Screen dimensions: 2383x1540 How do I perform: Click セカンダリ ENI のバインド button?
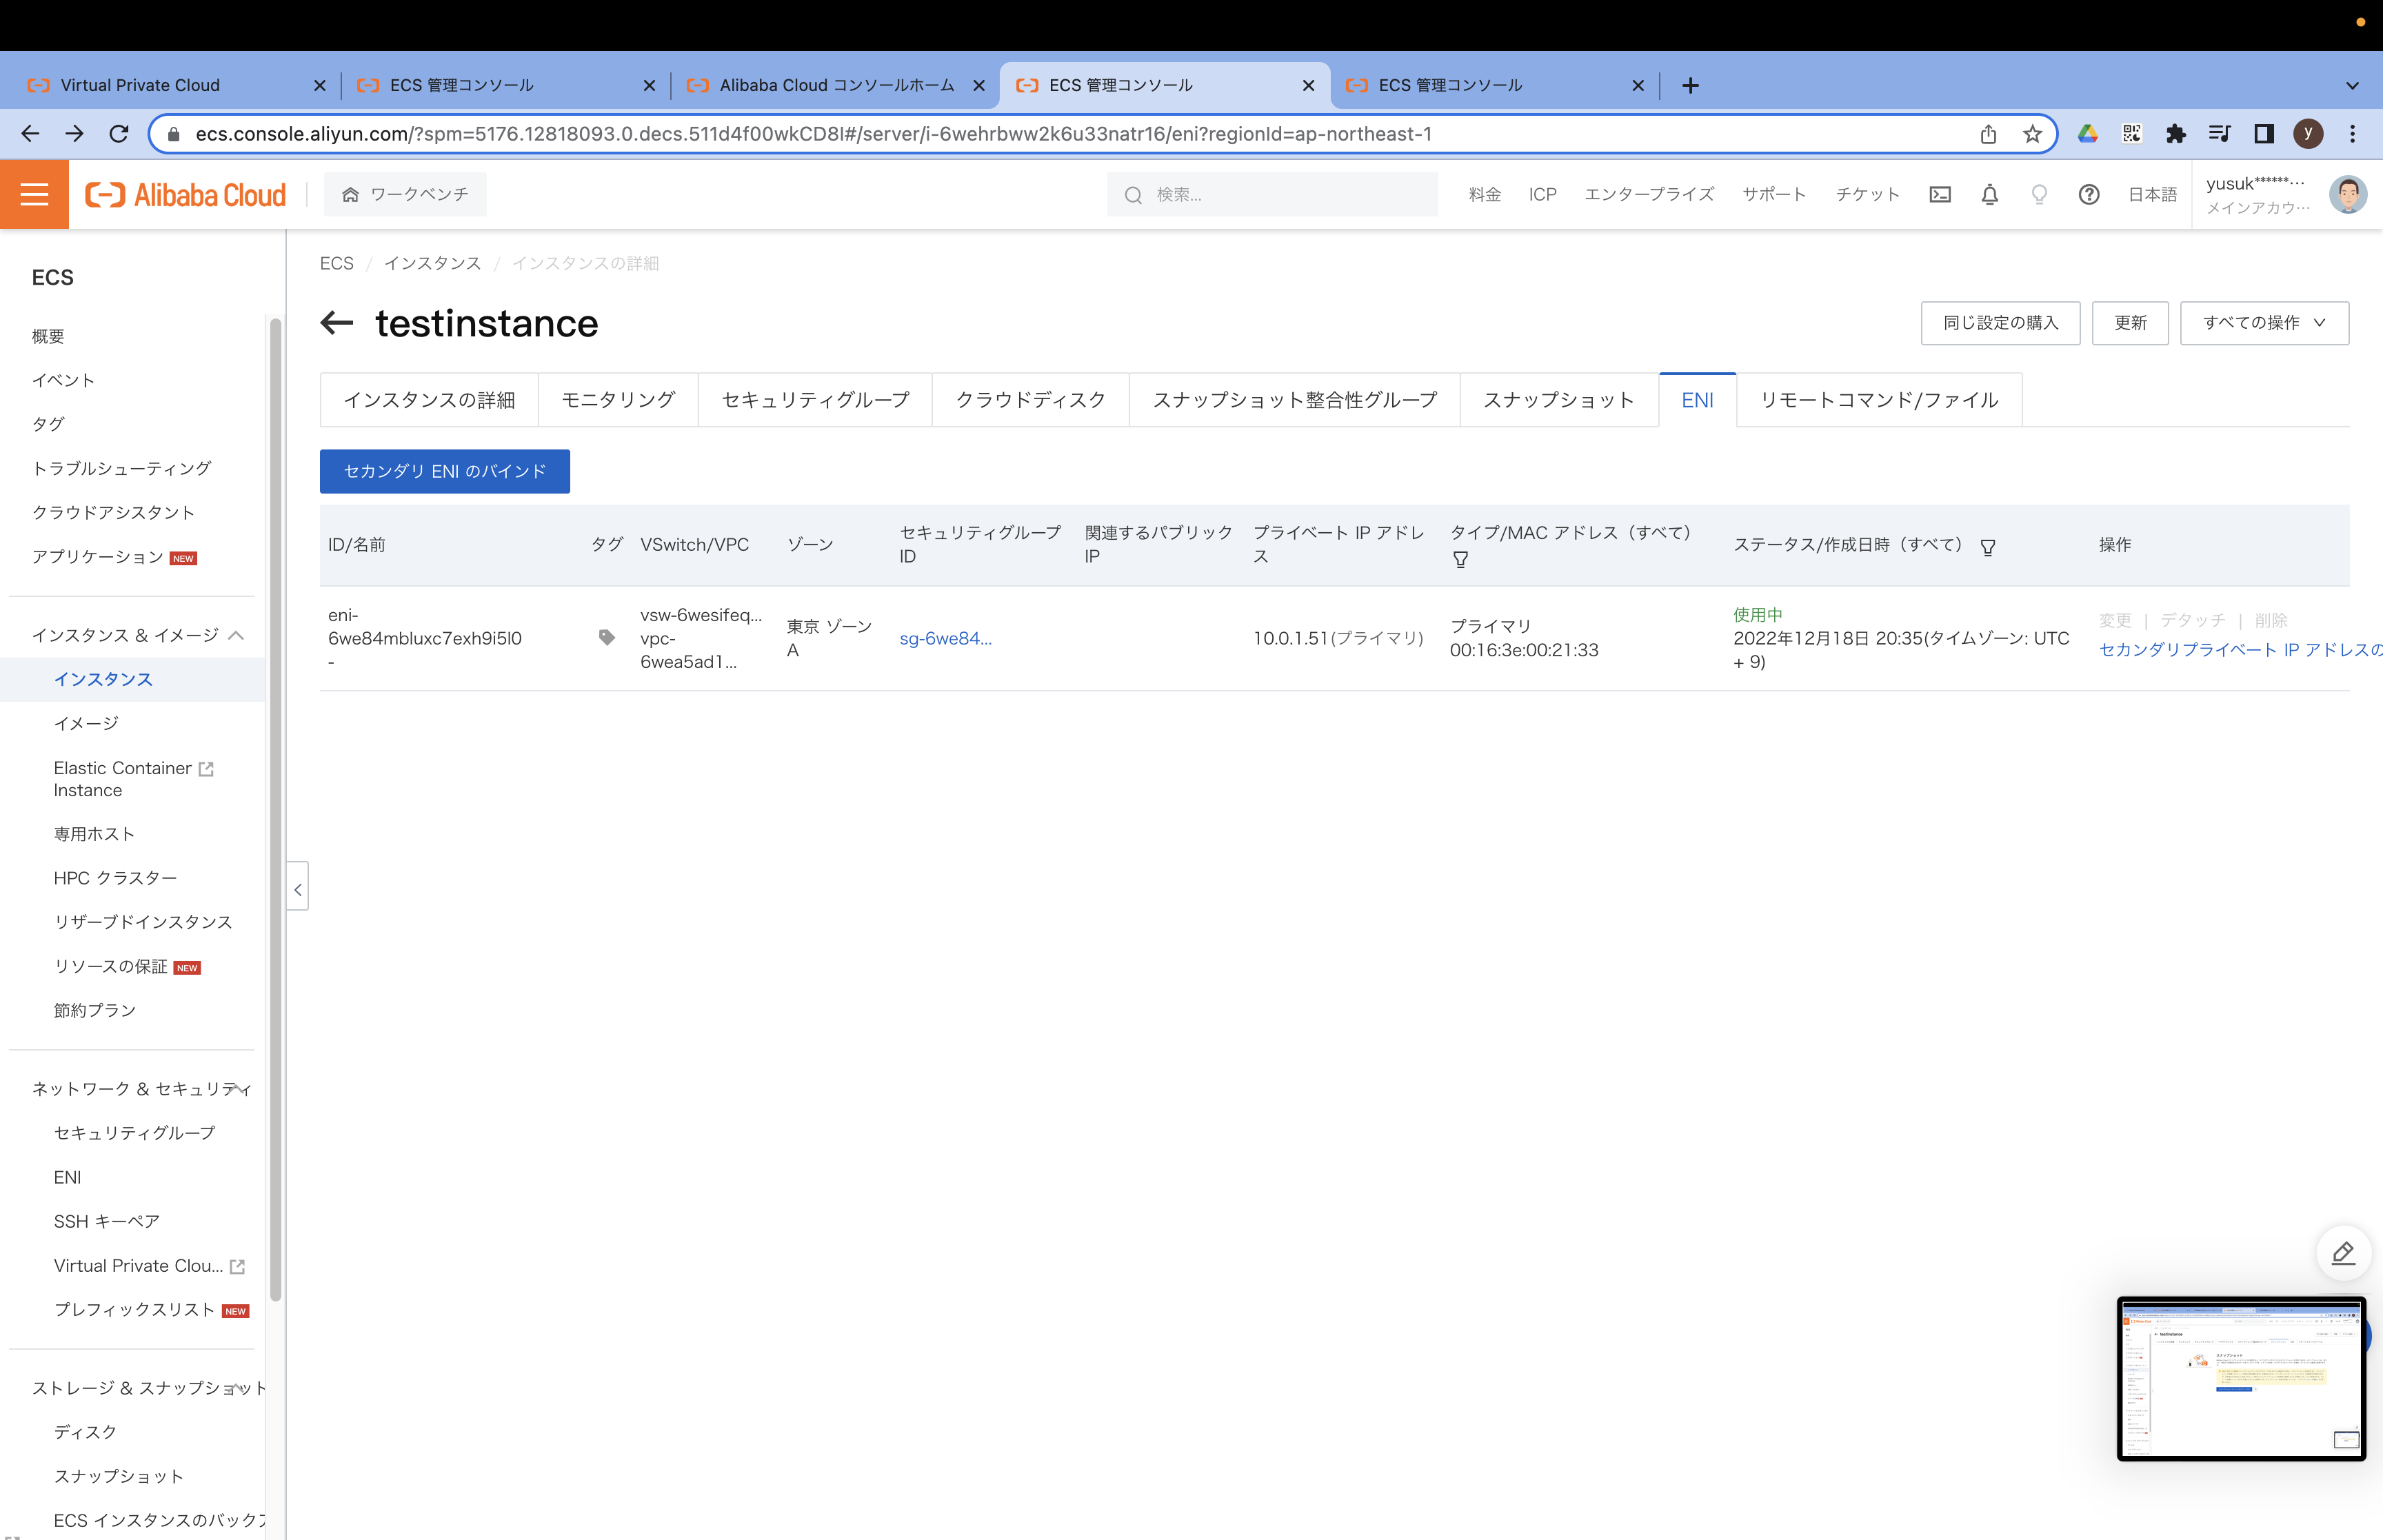(444, 471)
